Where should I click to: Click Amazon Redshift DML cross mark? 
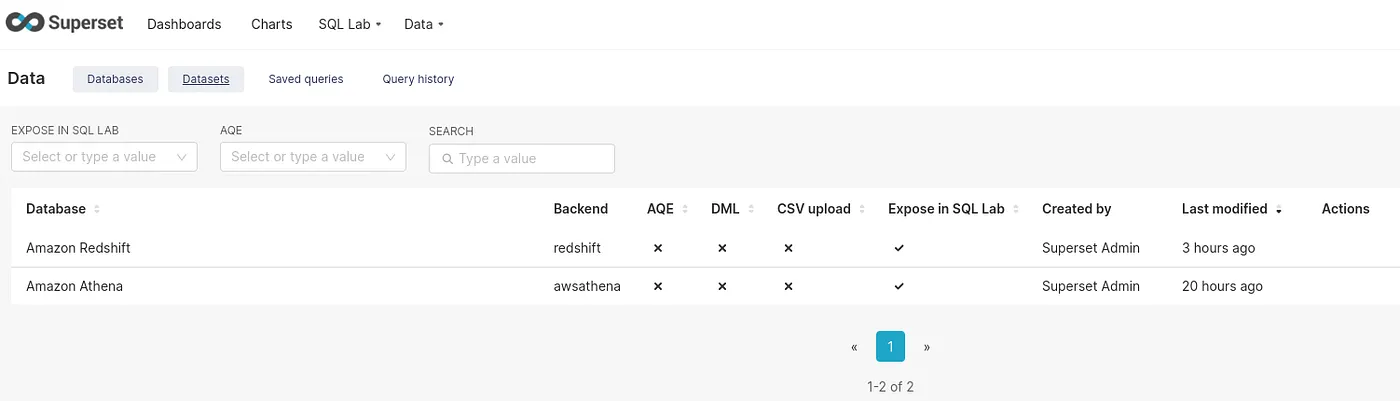[x=722, y=248]
